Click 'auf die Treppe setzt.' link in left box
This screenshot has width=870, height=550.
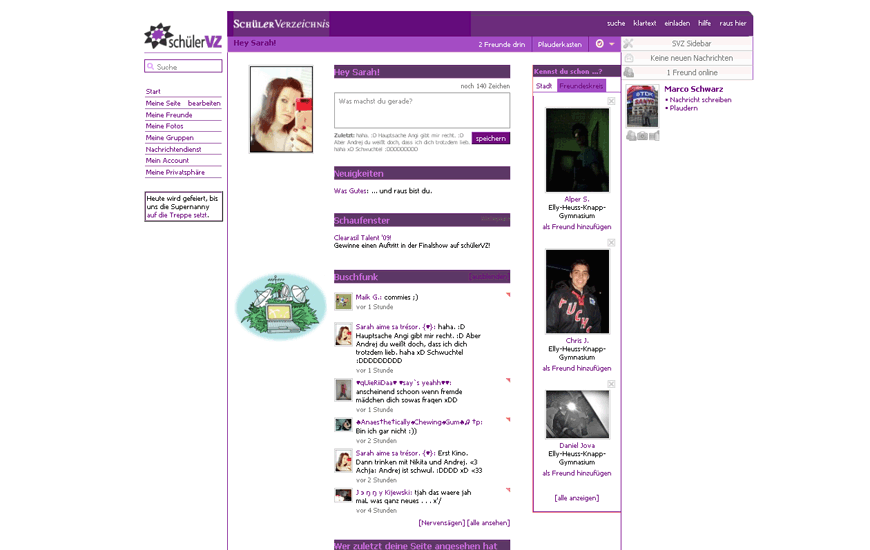point(178,215)
